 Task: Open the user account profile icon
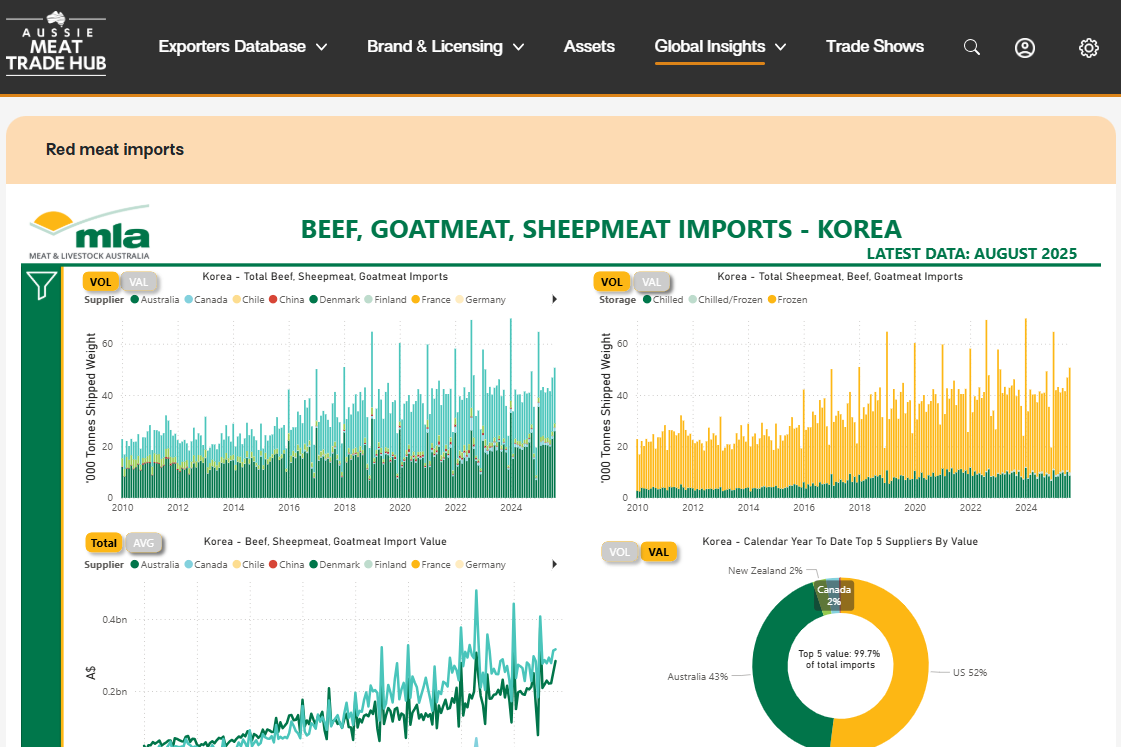pyautogui.click(x=1025, y=47)
